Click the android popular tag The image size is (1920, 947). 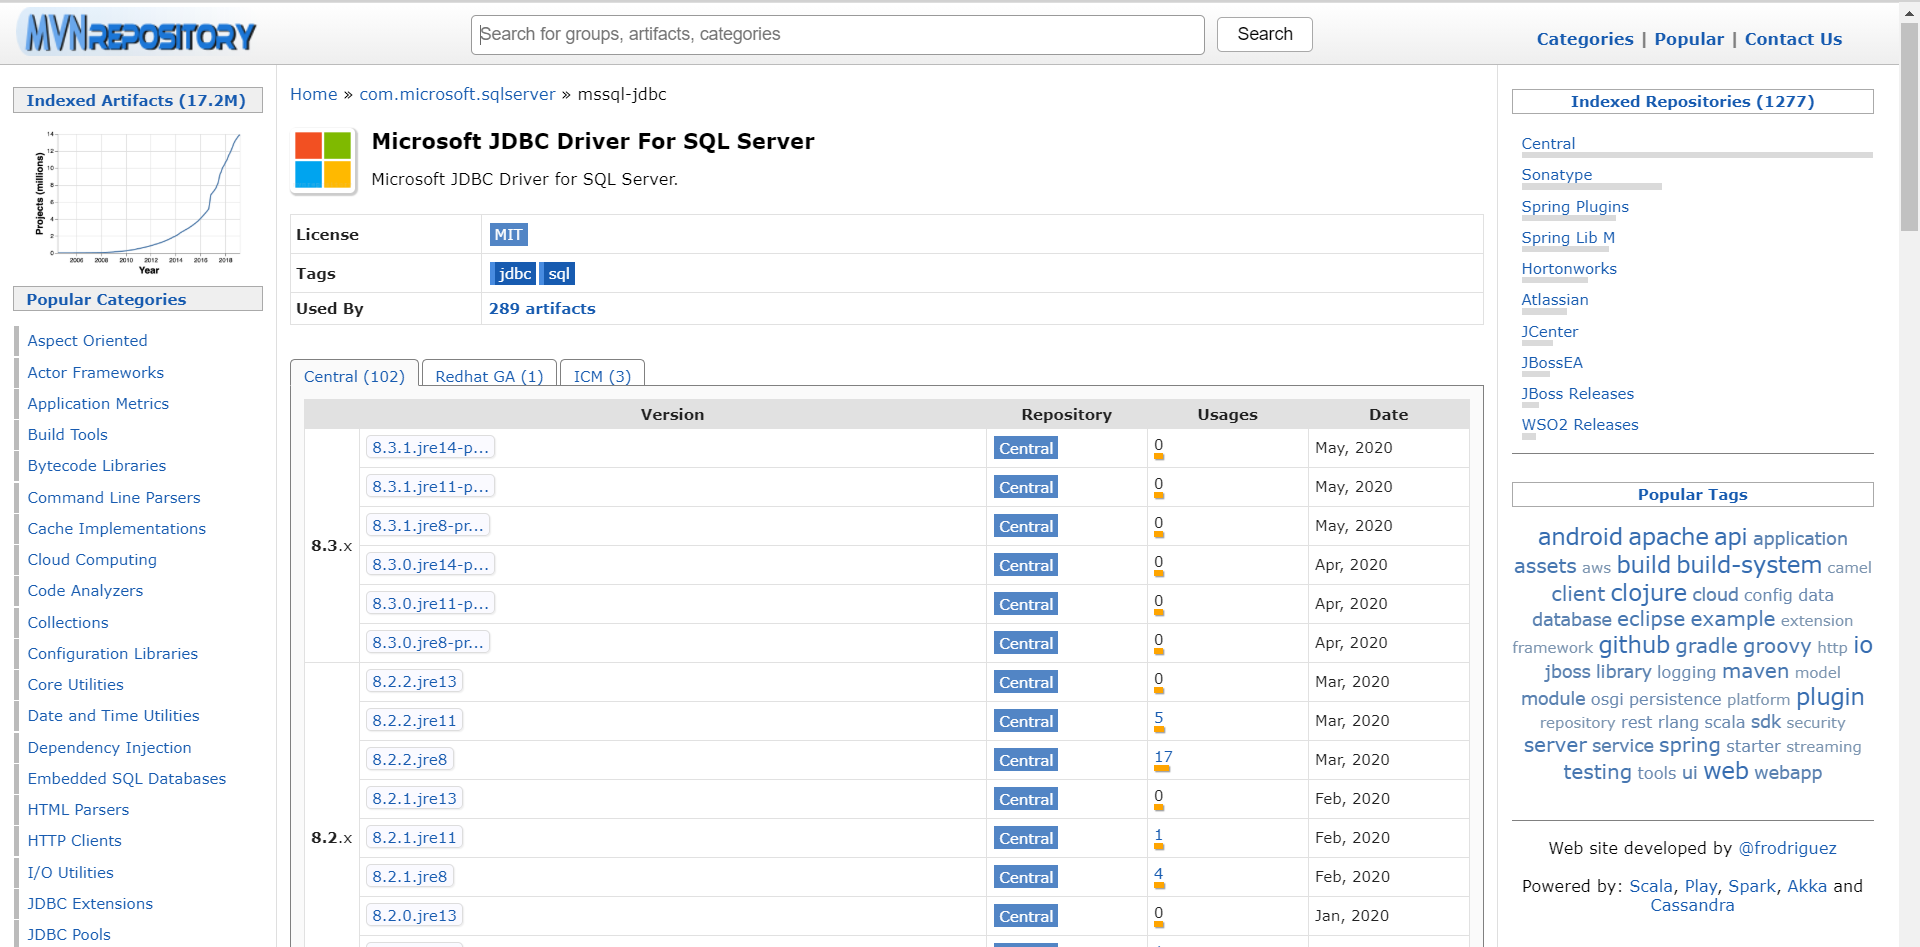point(1580,537)
